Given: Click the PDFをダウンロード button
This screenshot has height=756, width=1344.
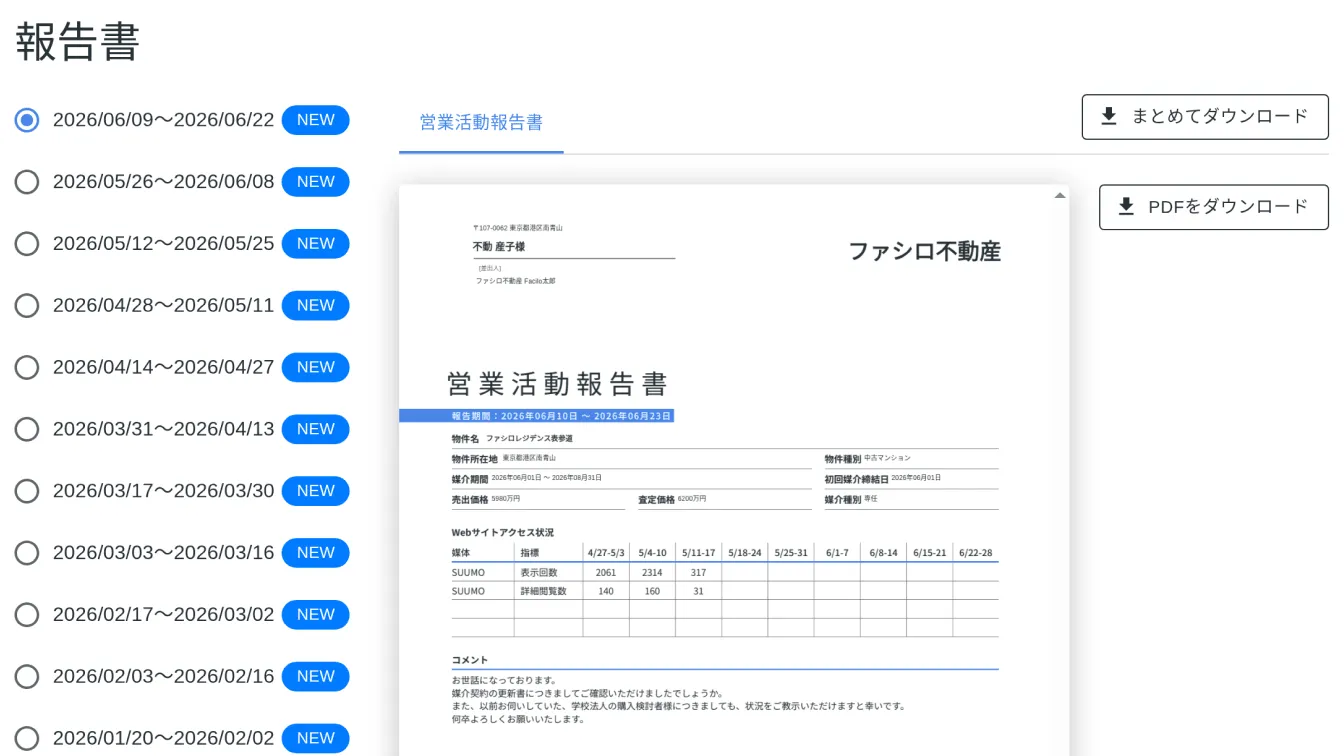Looking at the screenshot, I should 1214,207.
